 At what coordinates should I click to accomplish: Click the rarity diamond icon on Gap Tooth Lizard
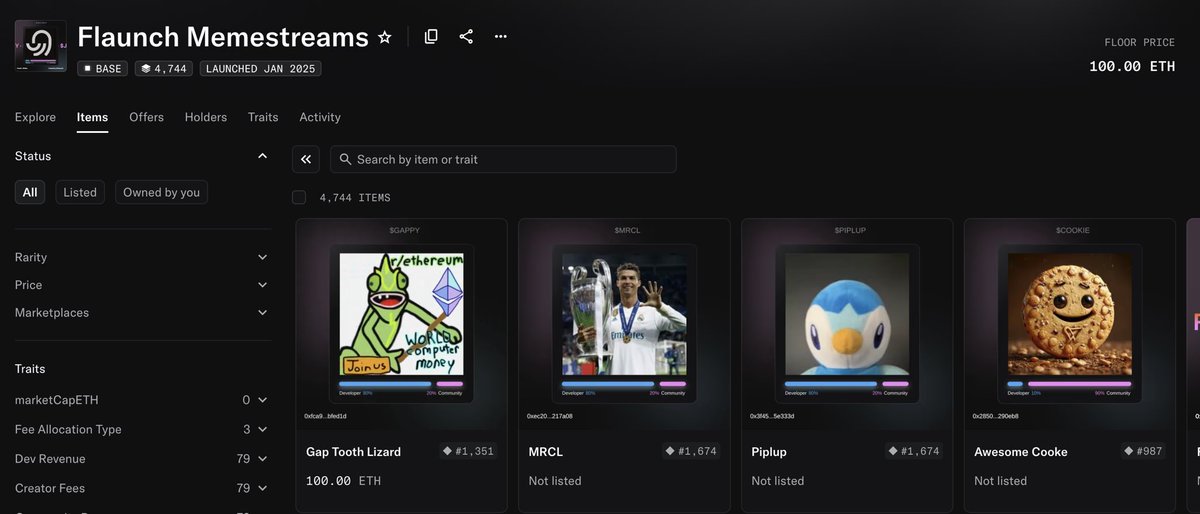(x=448, y=451)
